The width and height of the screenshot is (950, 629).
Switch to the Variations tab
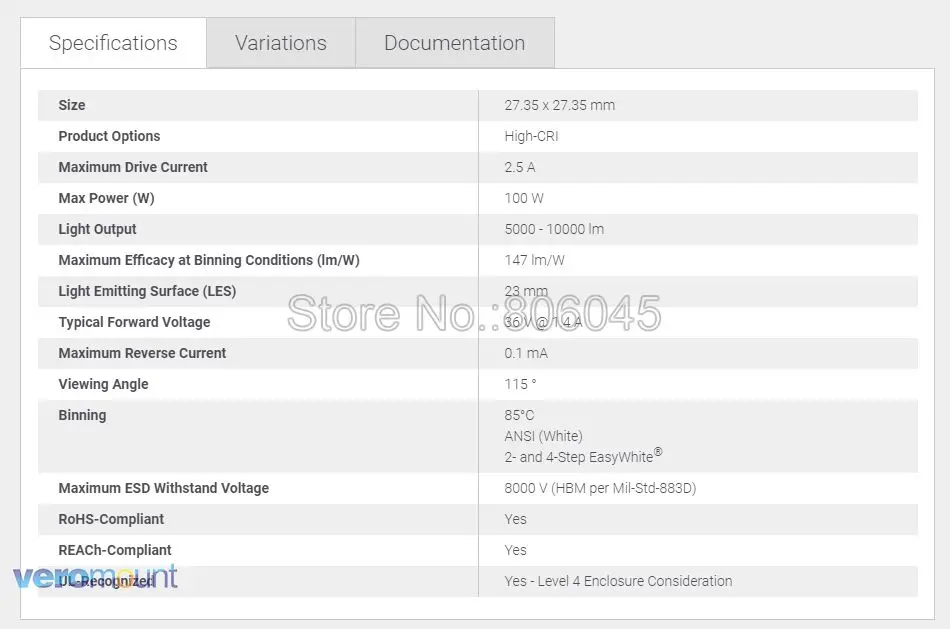tap(281, 42)
